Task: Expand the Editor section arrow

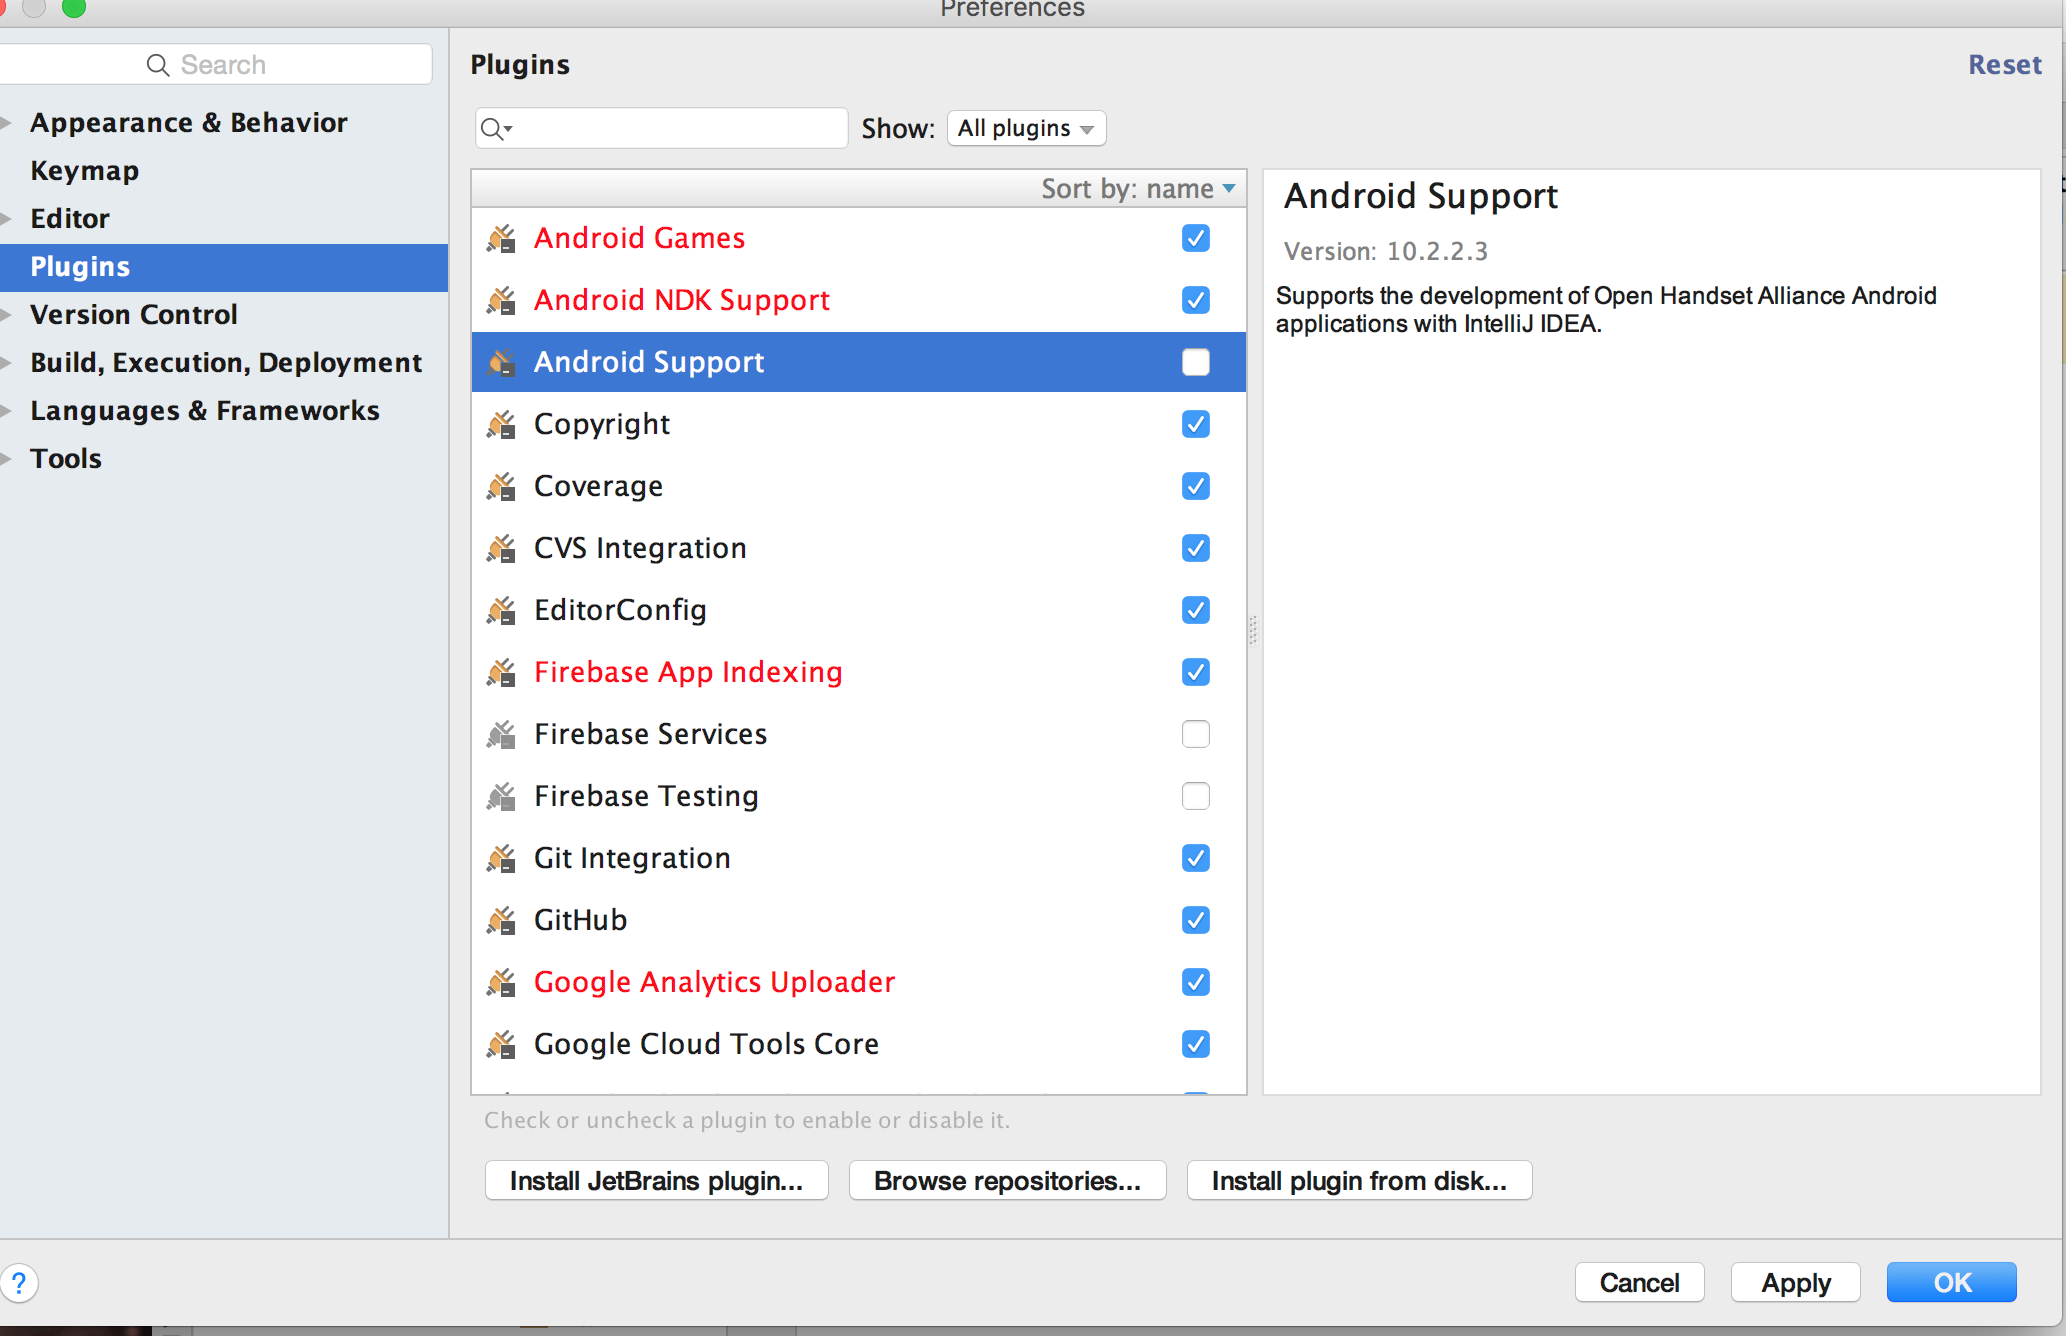Action: (6, 219)
